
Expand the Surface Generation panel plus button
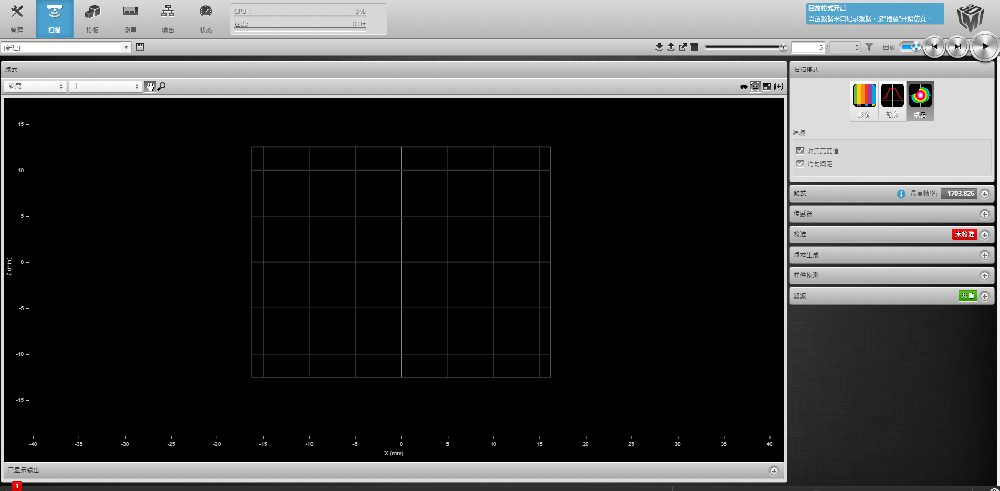point(985,255)
